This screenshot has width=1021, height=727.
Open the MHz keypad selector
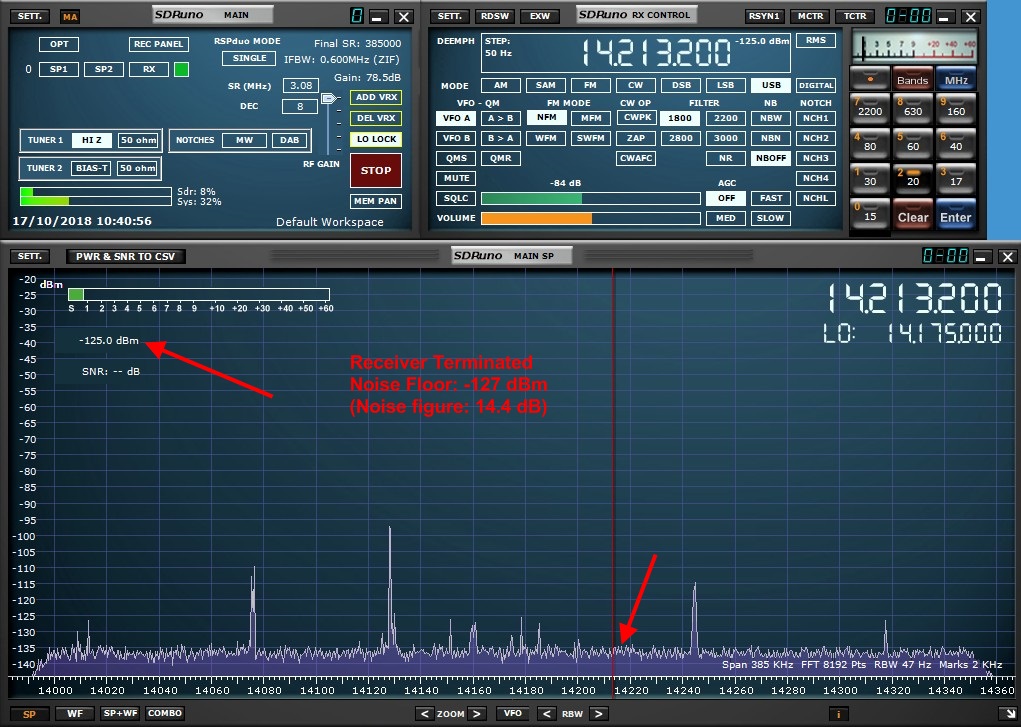[x=956, y=79]
